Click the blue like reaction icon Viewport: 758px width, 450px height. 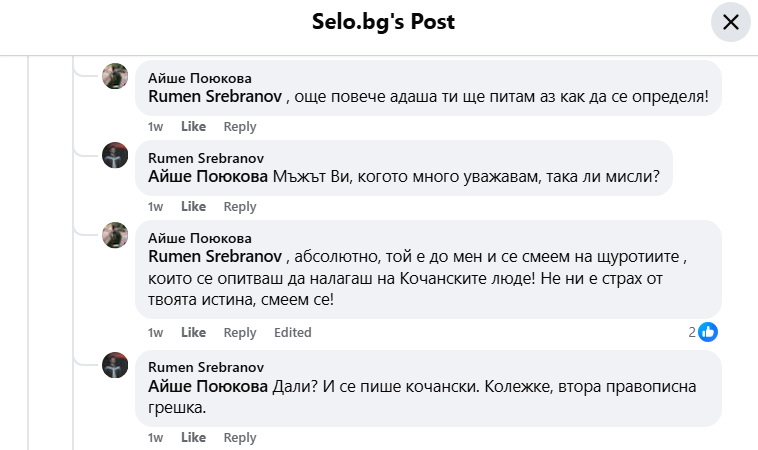(x=708, y=332)
